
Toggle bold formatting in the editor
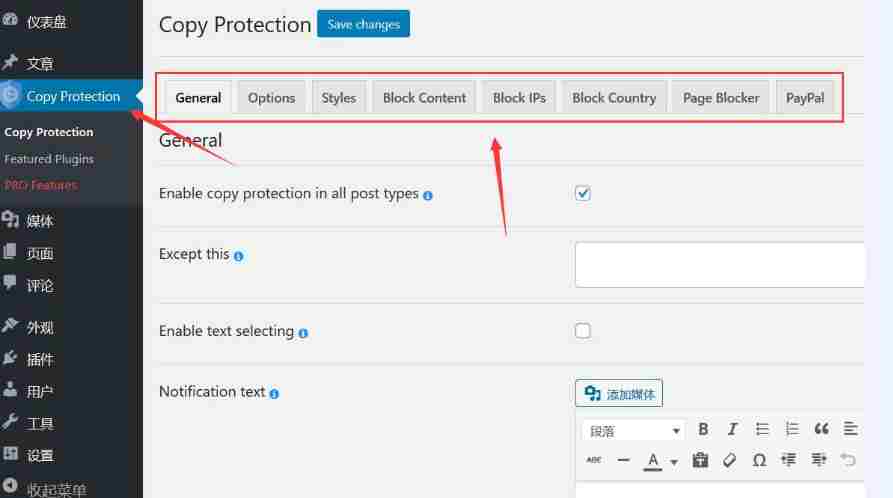point(703,429)
